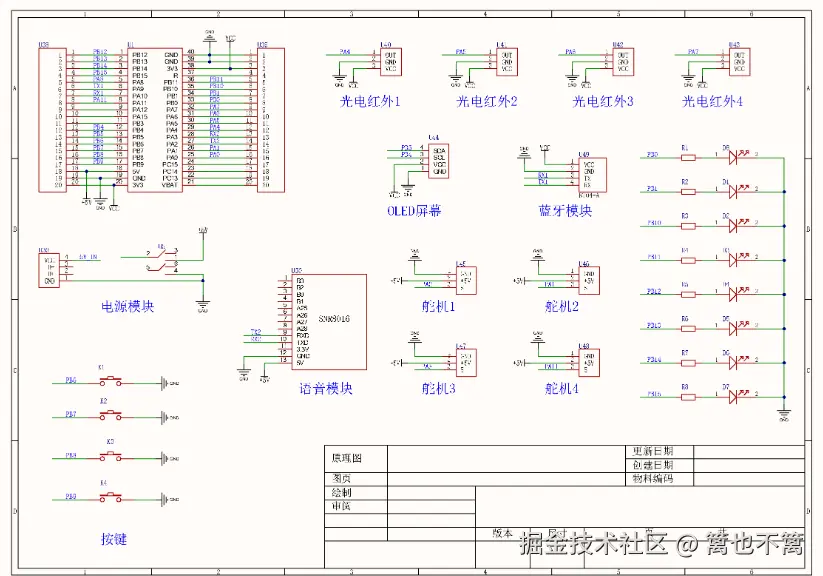The image size is (823, 576).
Task: Select the 舵机1 servo connector component
Action: pyautogui.click(x=466, y=280)
